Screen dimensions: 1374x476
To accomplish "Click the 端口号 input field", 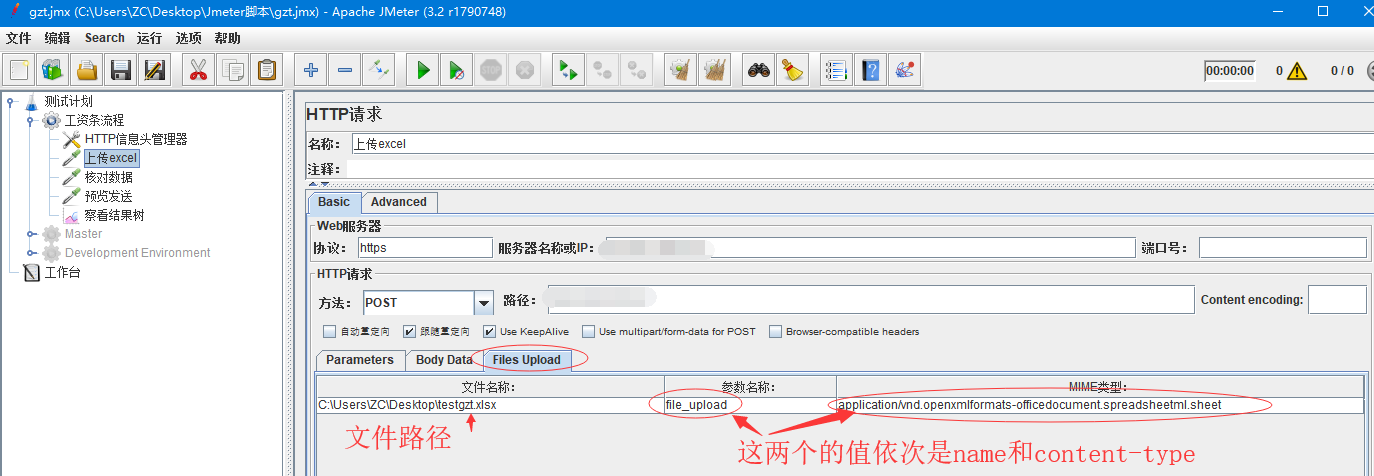I will [1282, 248].
